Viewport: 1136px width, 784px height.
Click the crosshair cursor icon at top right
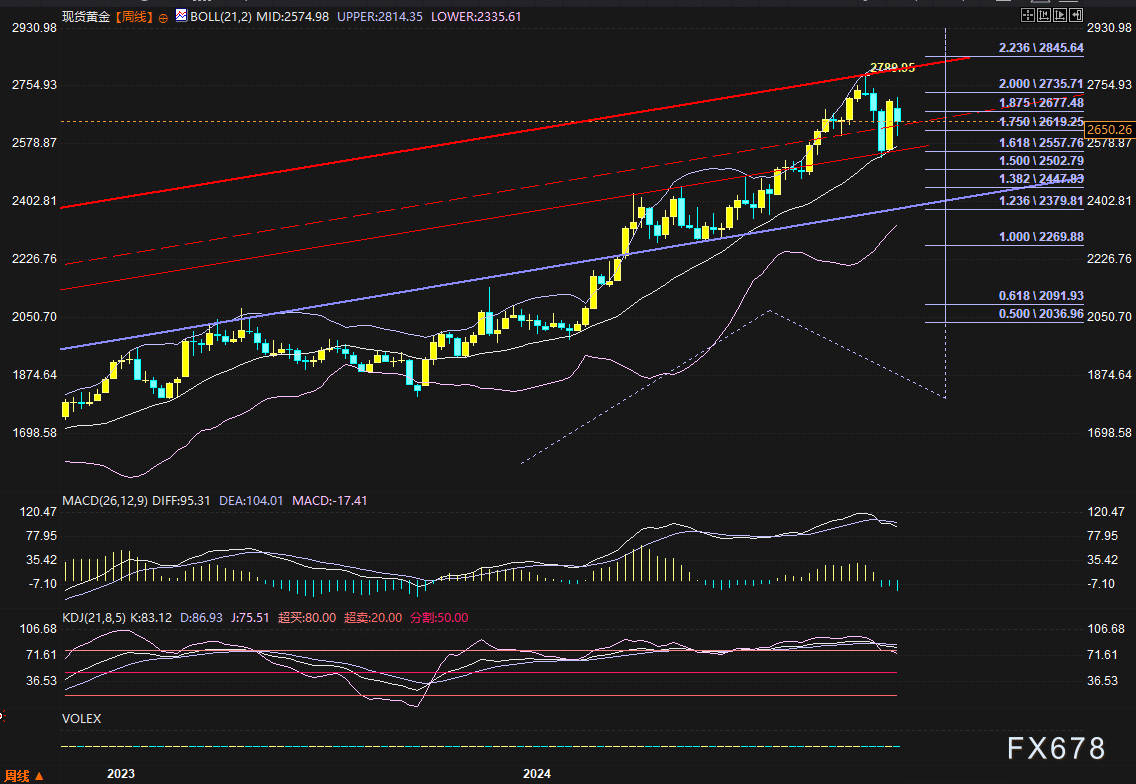[x=1026, y=17]
